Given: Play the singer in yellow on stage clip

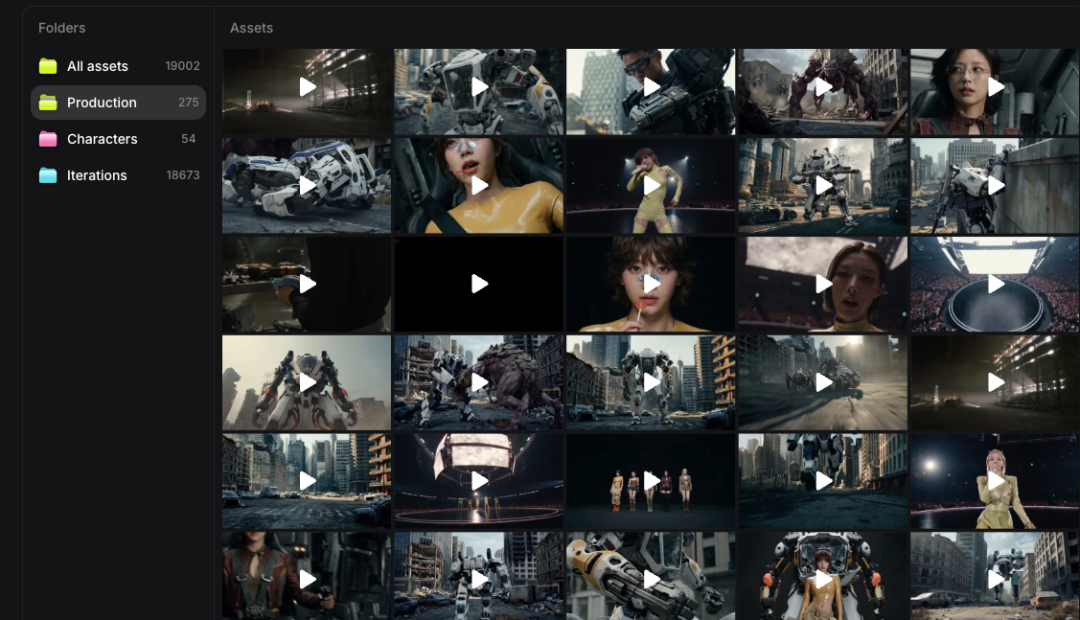Looking at the screenshot, I should 651,185.
